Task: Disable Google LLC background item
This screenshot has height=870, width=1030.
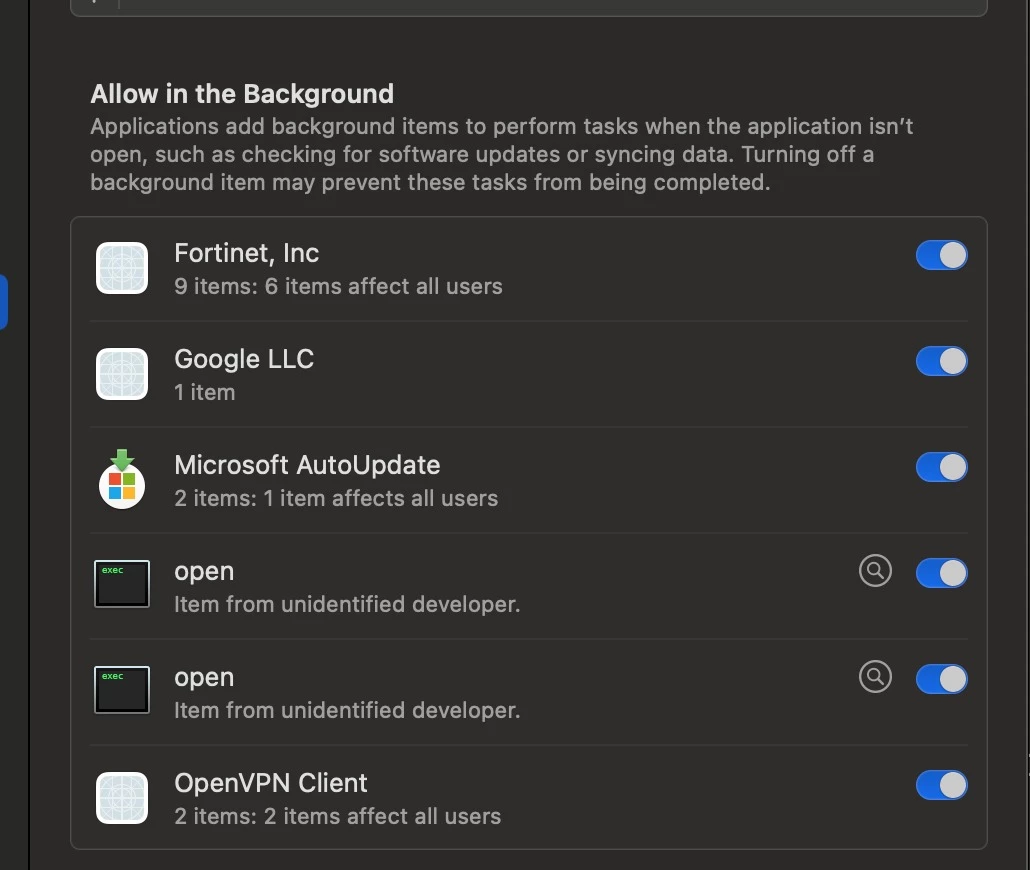Action: point(941,361)
